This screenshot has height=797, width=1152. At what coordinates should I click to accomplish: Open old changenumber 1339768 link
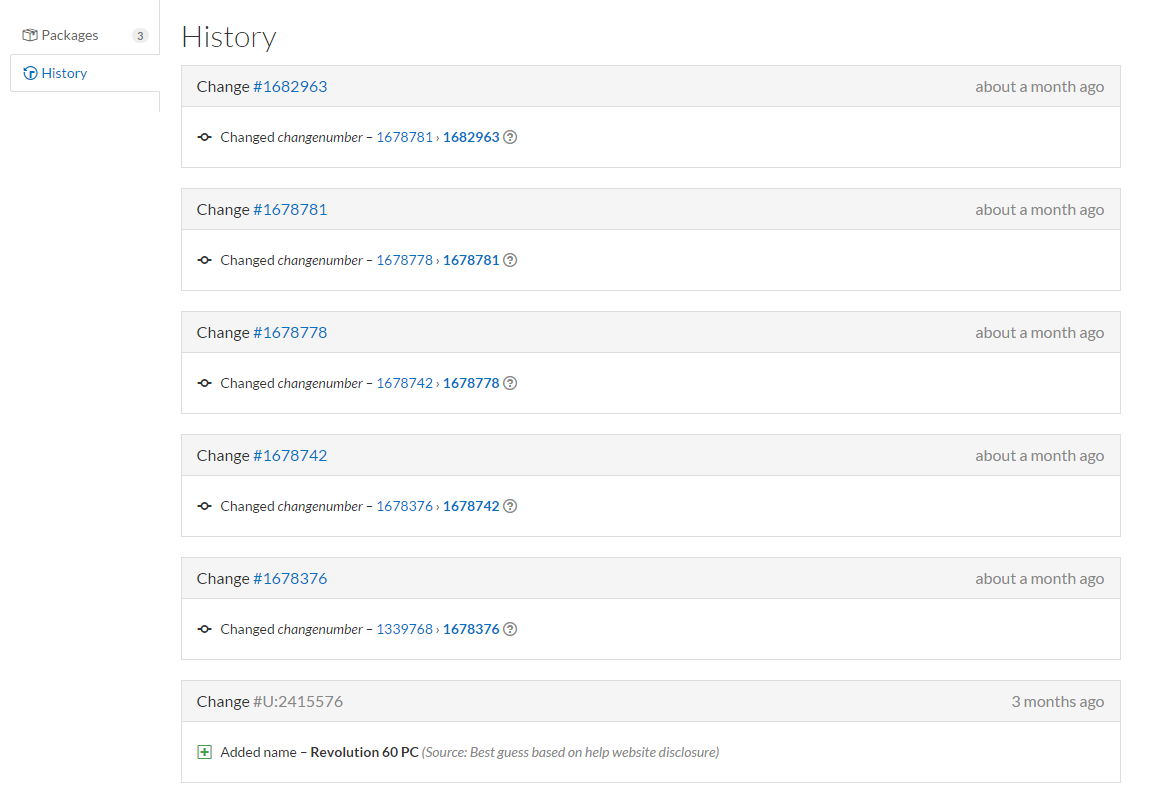404,630
